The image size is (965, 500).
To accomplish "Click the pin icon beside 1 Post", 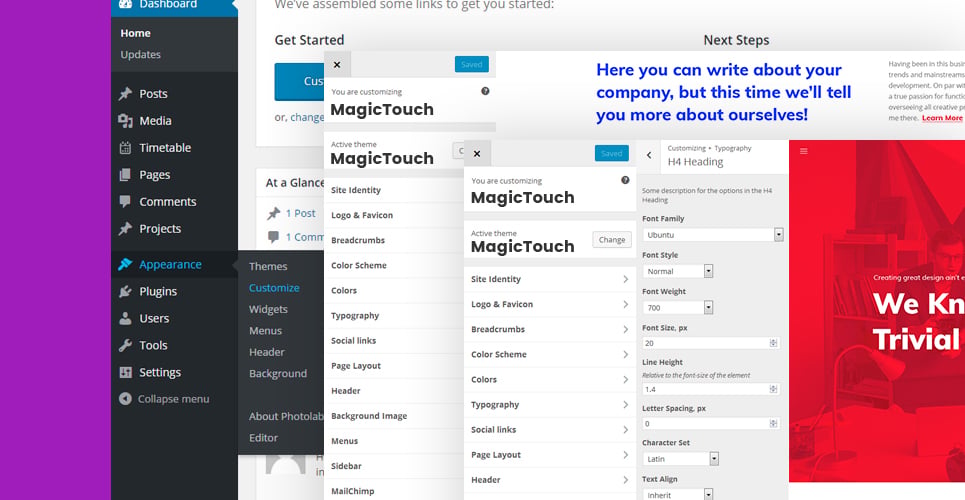I will 273,214.
